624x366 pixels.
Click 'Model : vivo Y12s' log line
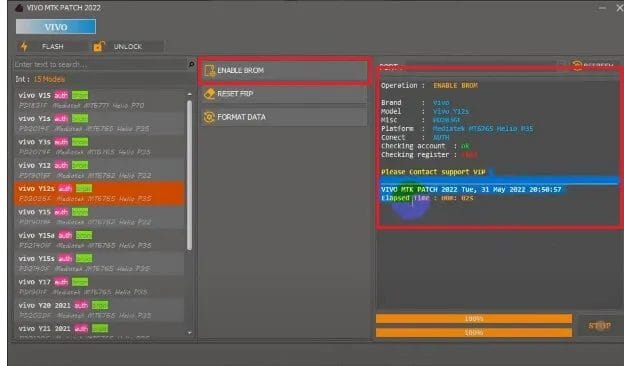pos(425,111)
